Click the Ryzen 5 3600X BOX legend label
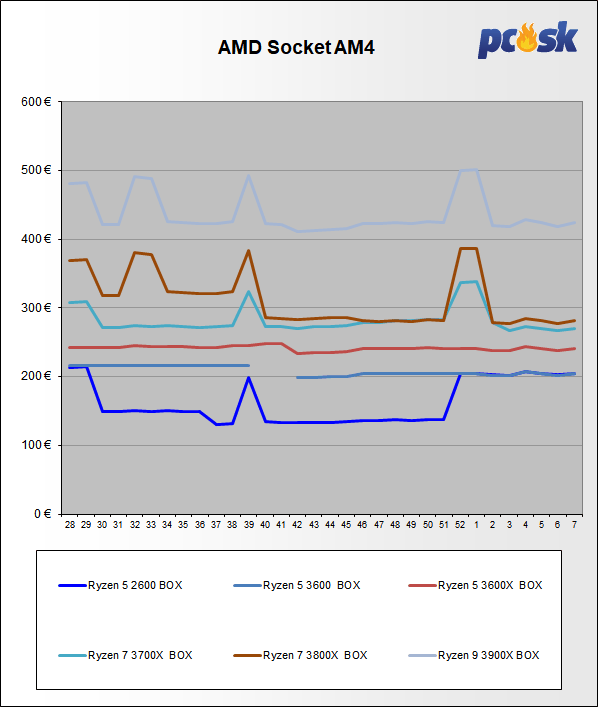 [490, 585]
